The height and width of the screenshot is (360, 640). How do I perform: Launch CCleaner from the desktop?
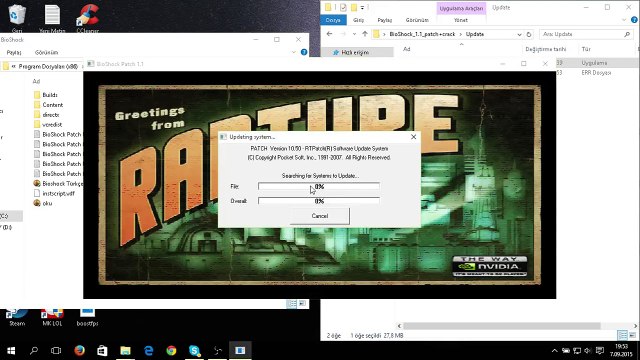(87, 18)
